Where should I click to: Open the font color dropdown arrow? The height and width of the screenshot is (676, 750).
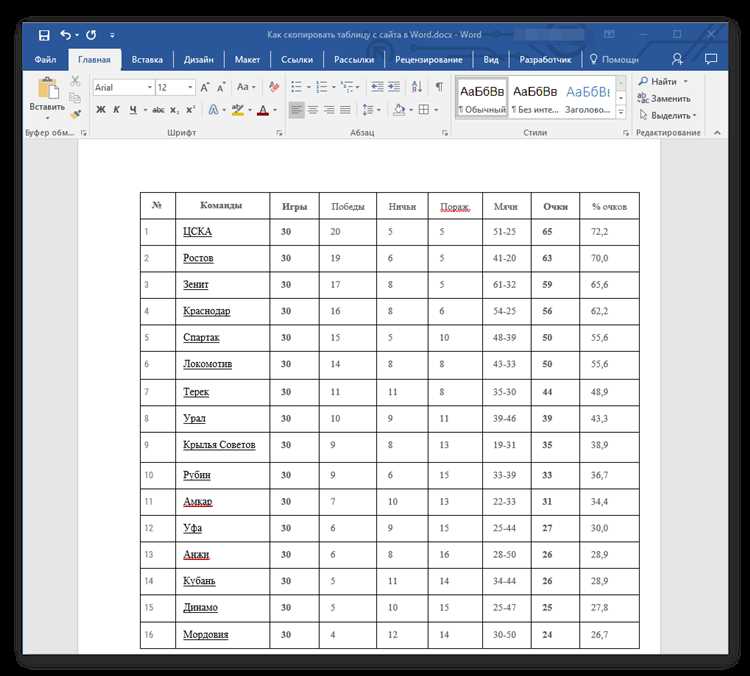pos(275,111)
